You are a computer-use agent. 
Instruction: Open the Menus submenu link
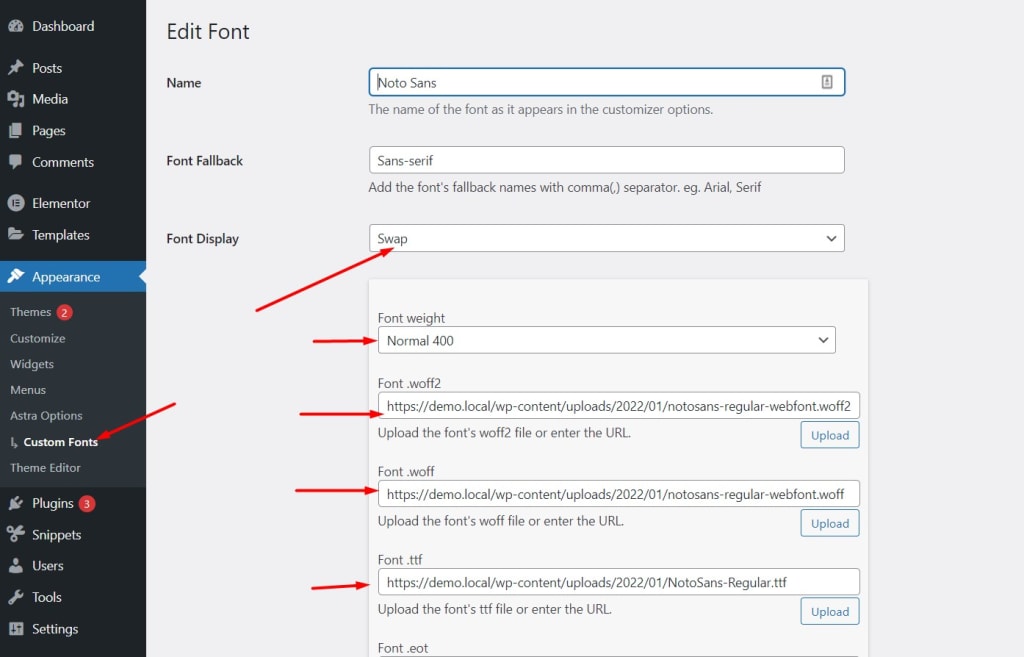[x=28, y=390]
